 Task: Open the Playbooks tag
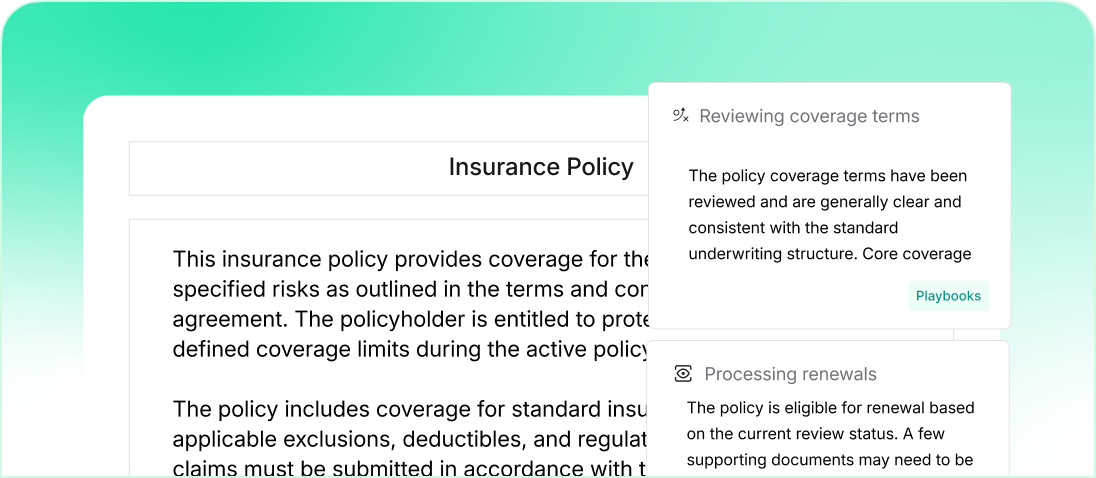[x=948, y=296]
